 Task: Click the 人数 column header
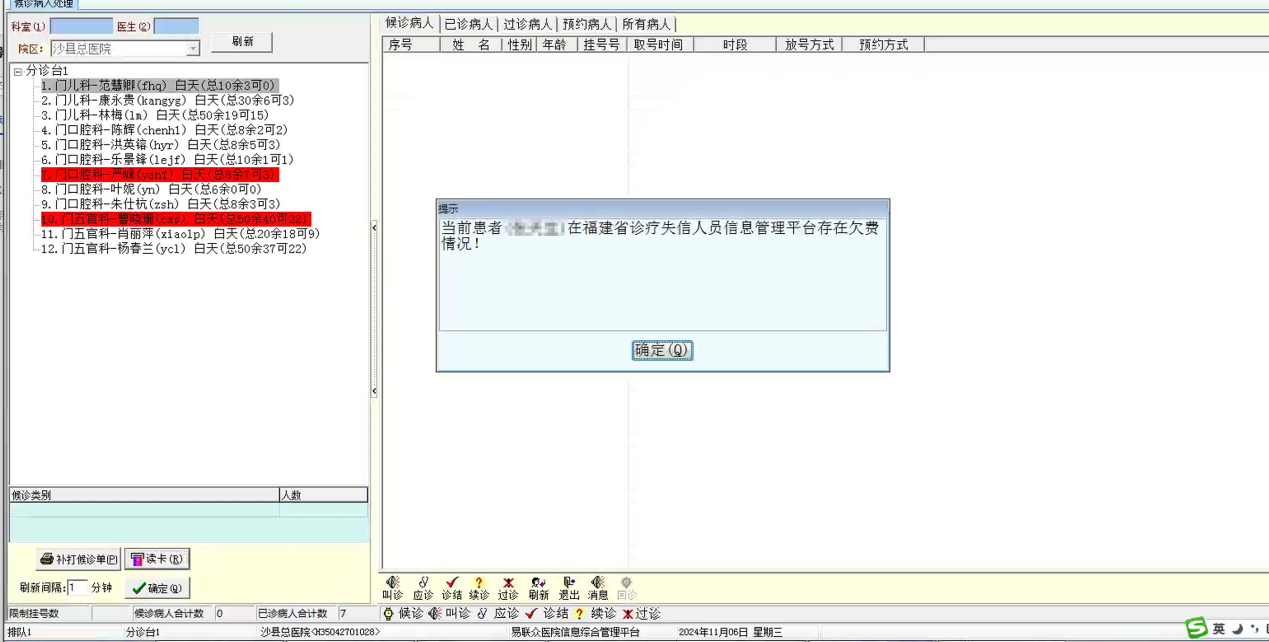pos(323,495)
